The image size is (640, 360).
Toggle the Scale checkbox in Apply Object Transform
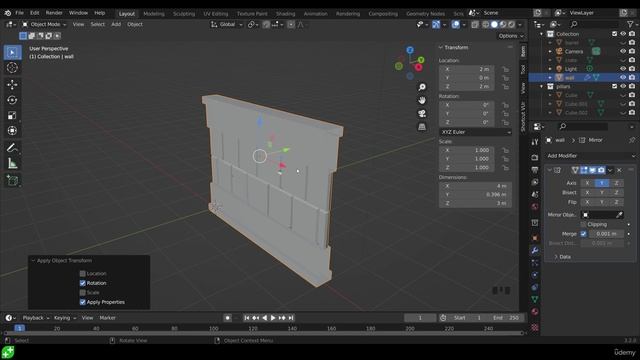(x=83, y=293)
